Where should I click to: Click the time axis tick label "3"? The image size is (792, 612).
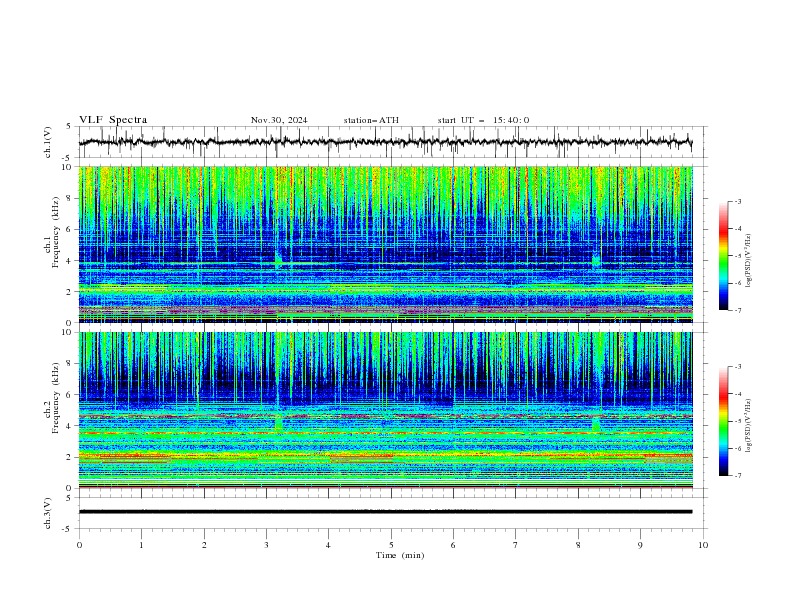[266, 545]
